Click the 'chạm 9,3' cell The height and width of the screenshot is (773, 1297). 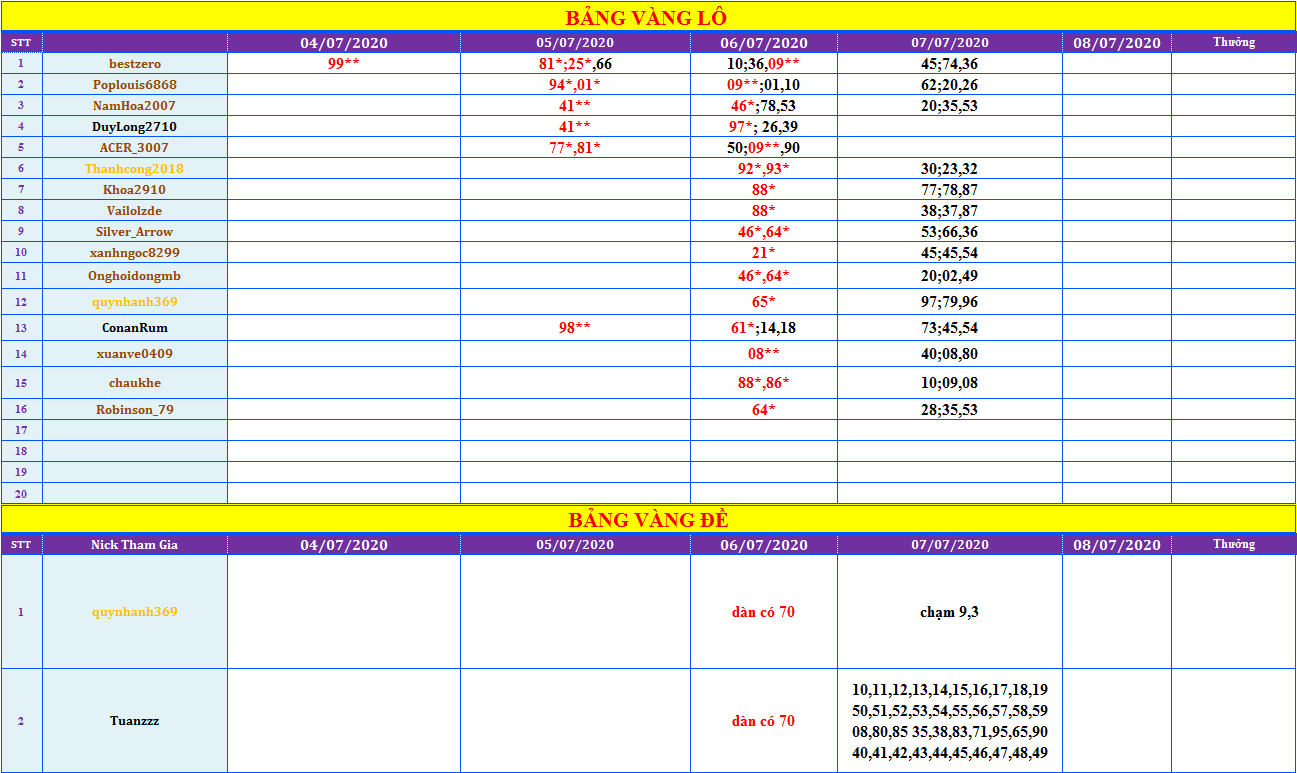[950, 612]
